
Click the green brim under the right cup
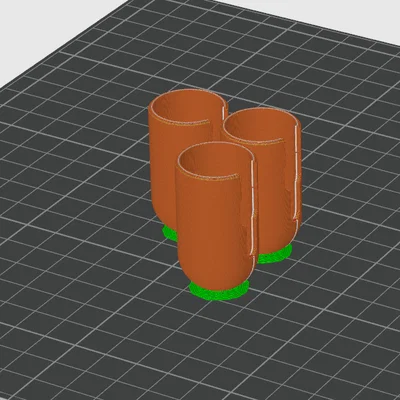(x=275, y=255)
